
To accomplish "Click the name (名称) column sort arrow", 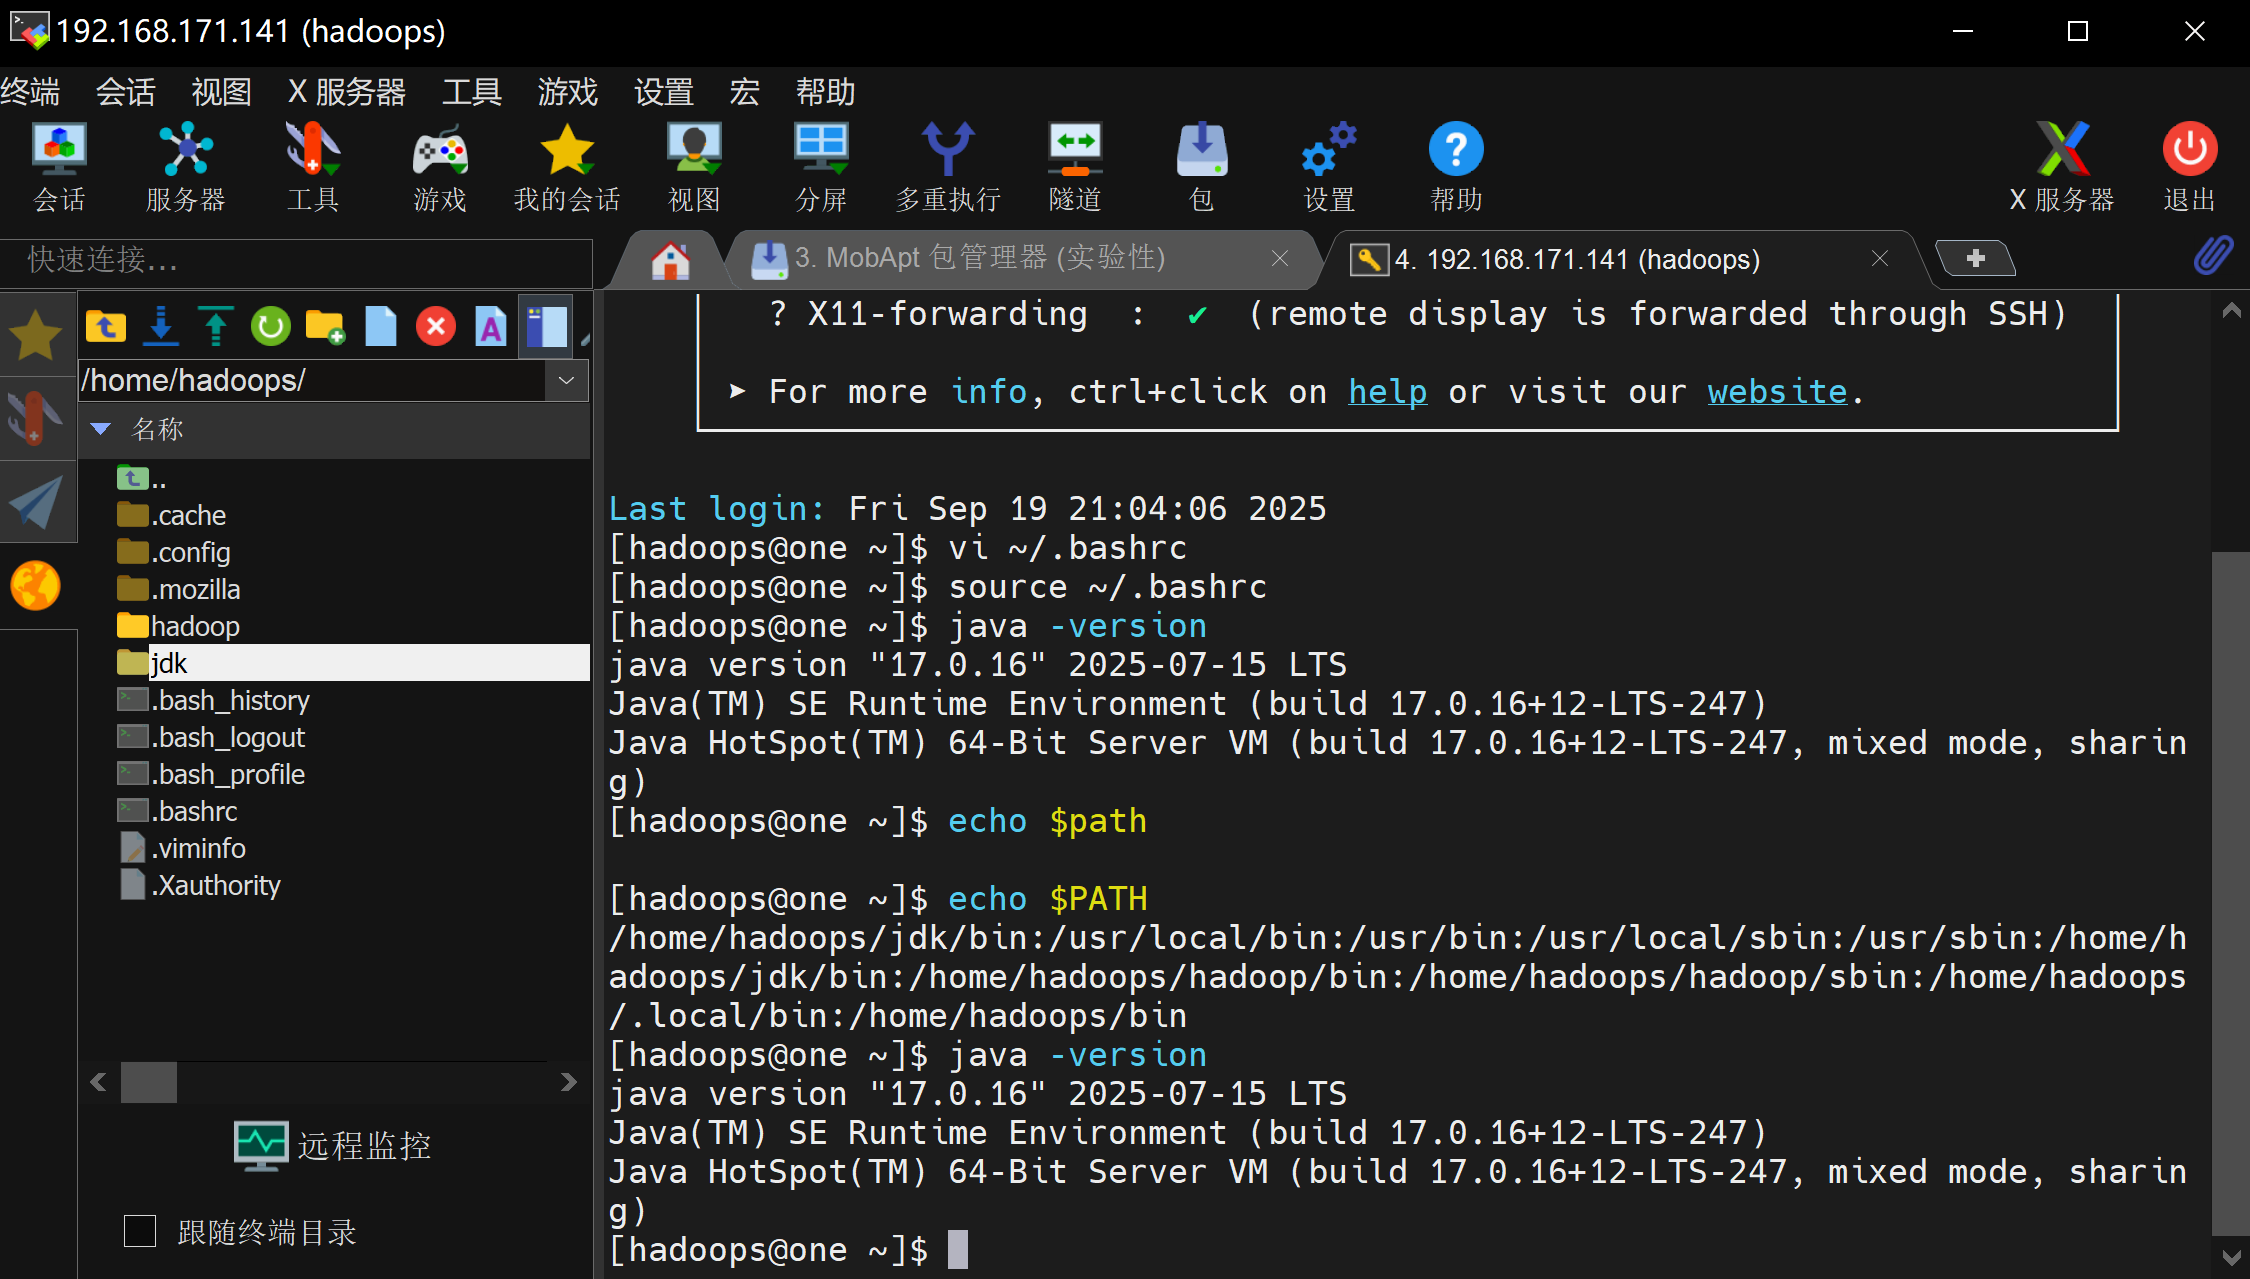I will click(x=100, y=430).
